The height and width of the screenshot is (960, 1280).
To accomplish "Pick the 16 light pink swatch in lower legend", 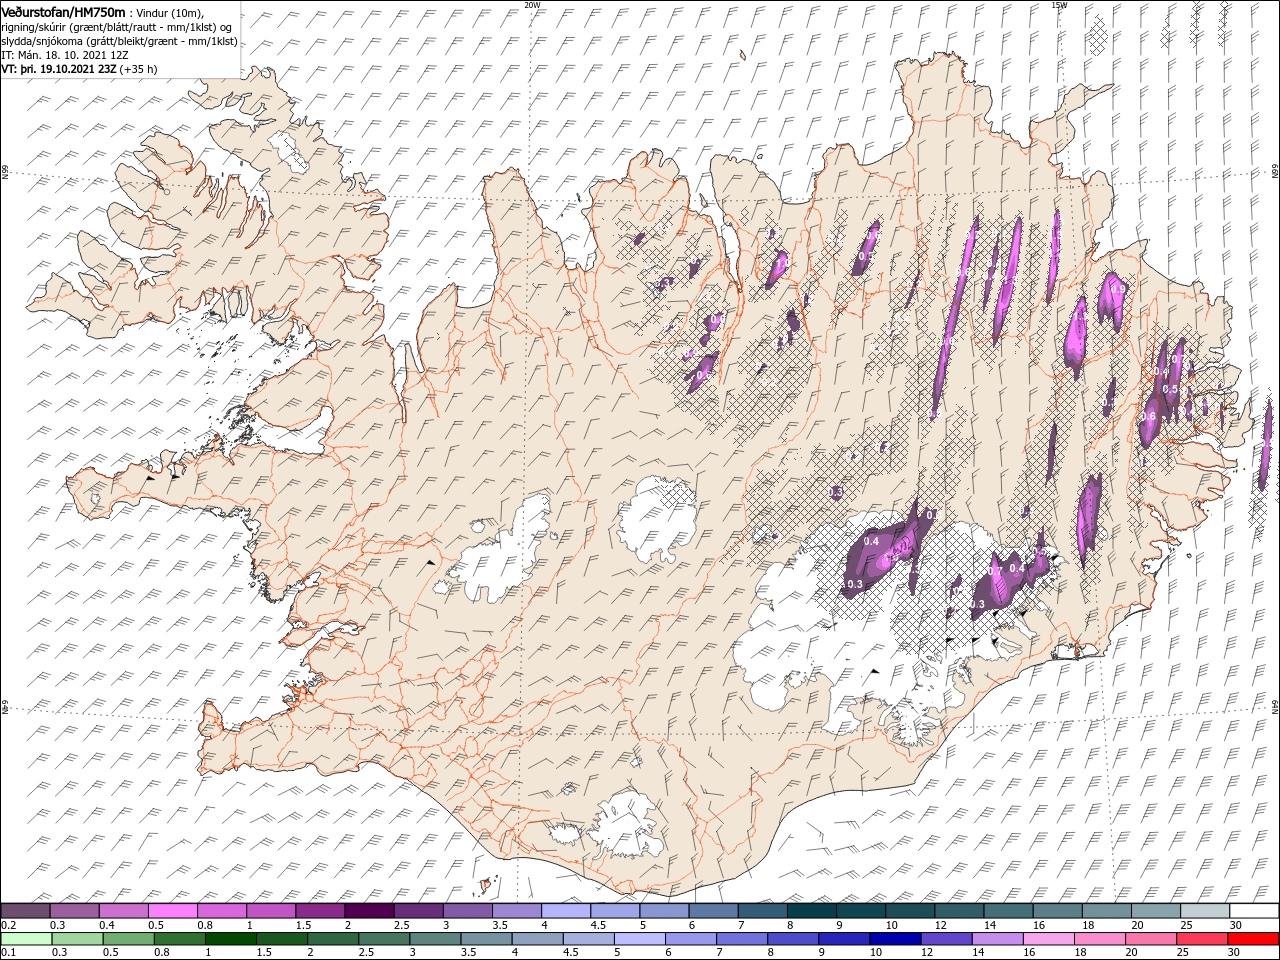I will [x=1048, y=939].
